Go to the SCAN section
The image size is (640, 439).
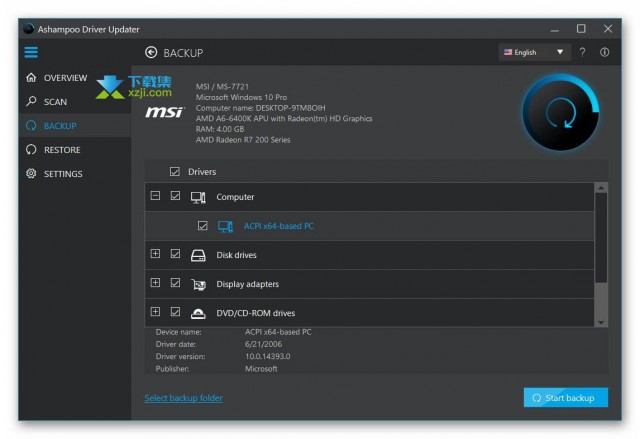[55, 102]
